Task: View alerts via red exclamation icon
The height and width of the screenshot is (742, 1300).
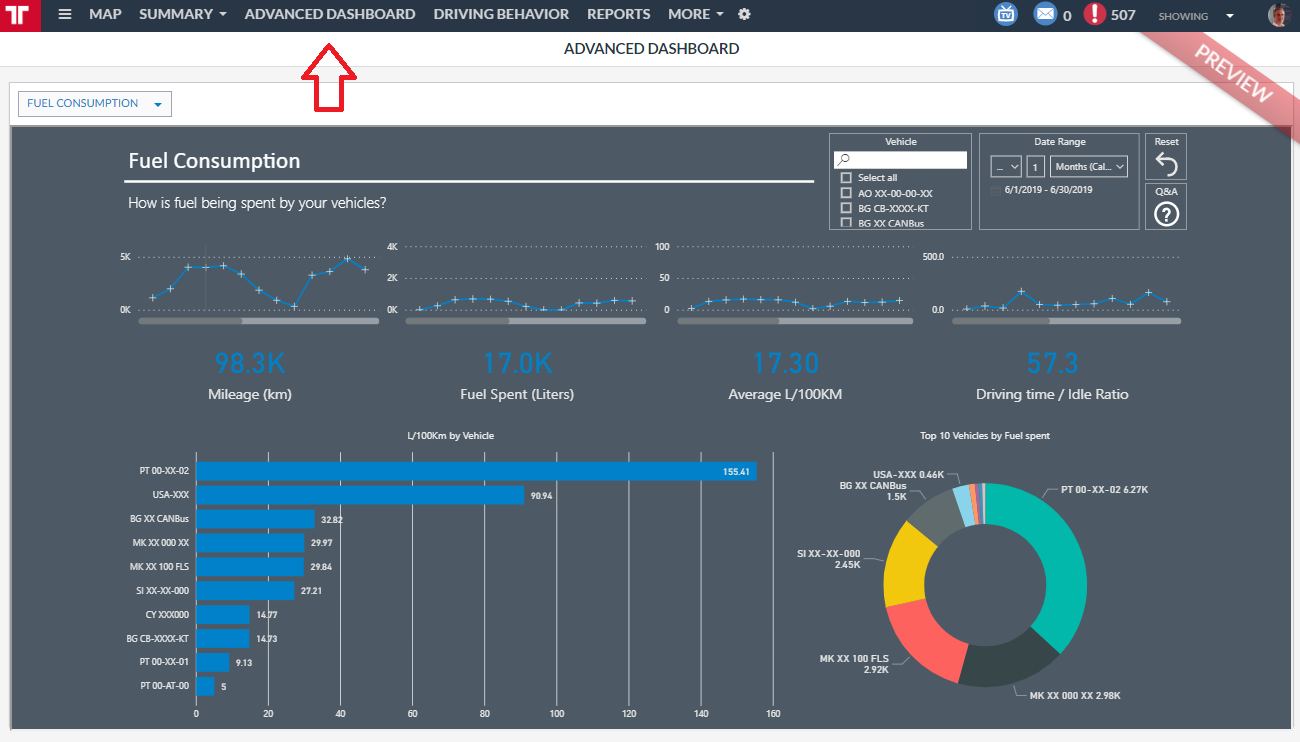Action: pos(1096,15)
